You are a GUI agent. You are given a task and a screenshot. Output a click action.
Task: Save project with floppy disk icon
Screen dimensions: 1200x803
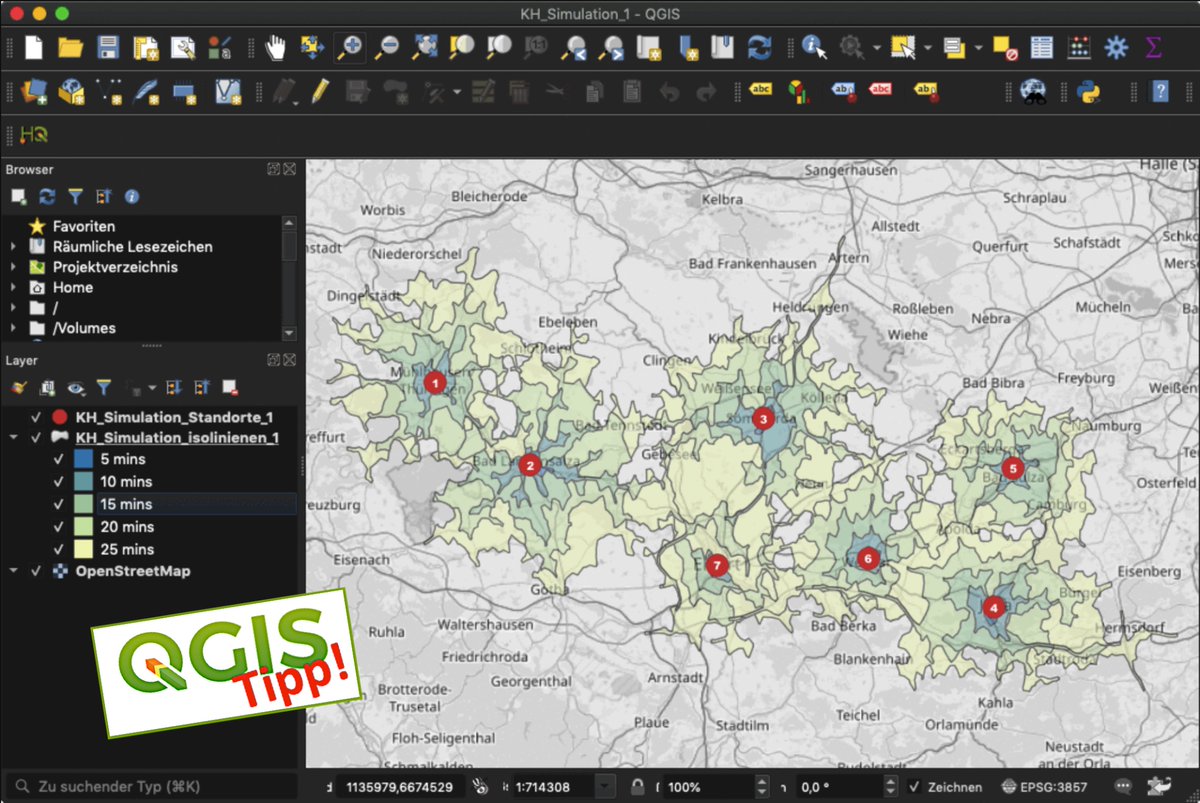click(108, 47)
